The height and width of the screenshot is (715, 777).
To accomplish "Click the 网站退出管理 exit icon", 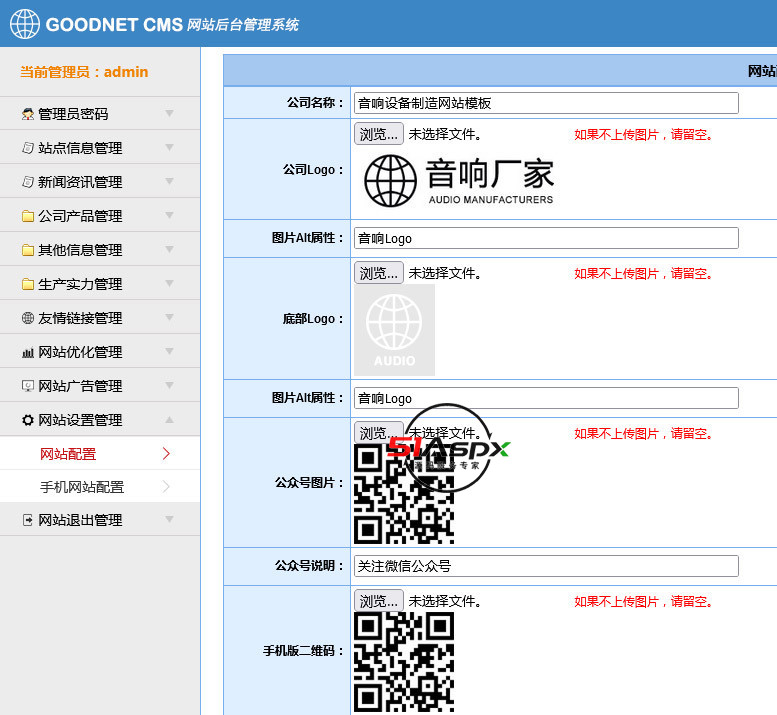I will (x=28, y=520).
